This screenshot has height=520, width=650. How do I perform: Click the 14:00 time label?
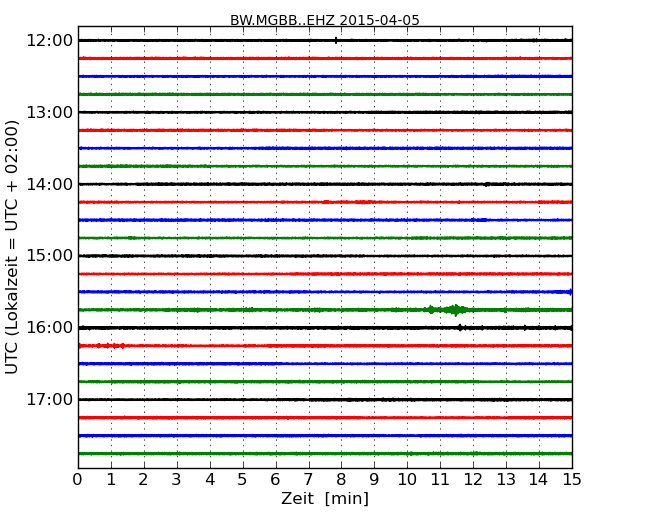49,184
